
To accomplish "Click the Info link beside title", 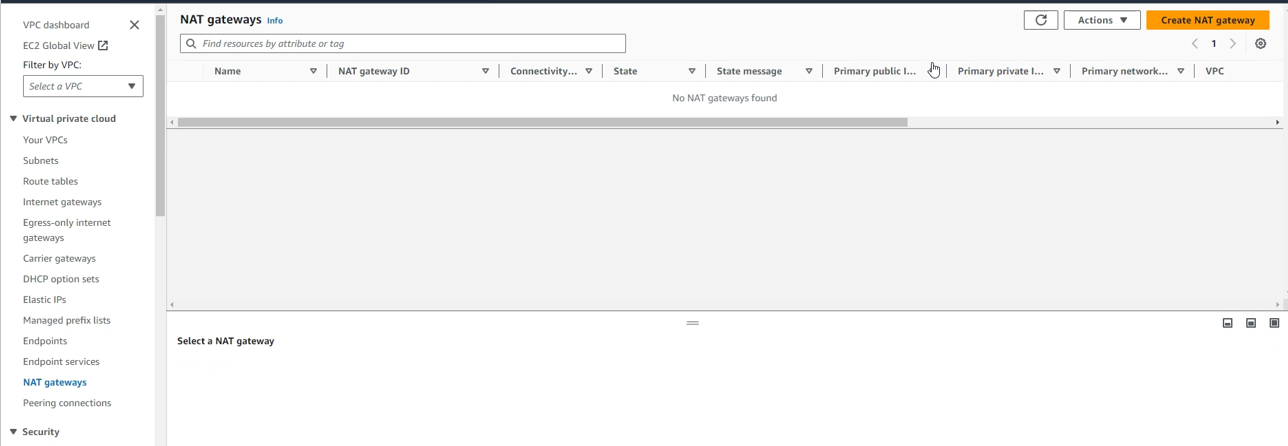I will 274,20.
